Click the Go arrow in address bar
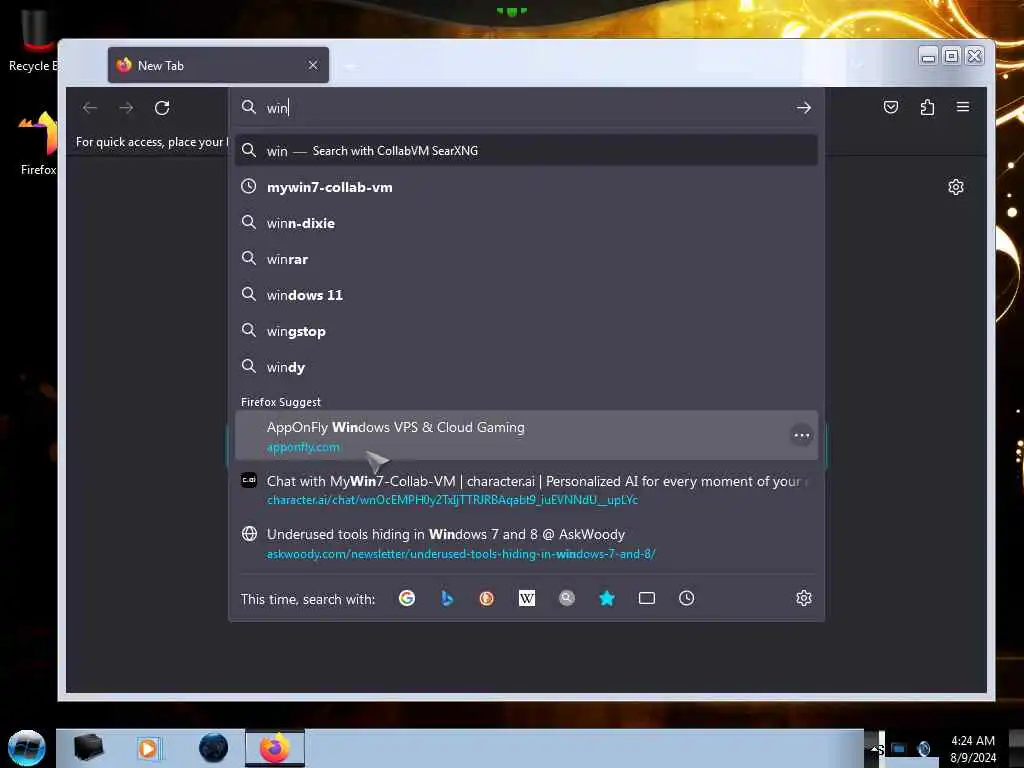The image size is (1024, 768). click(803, 108)
